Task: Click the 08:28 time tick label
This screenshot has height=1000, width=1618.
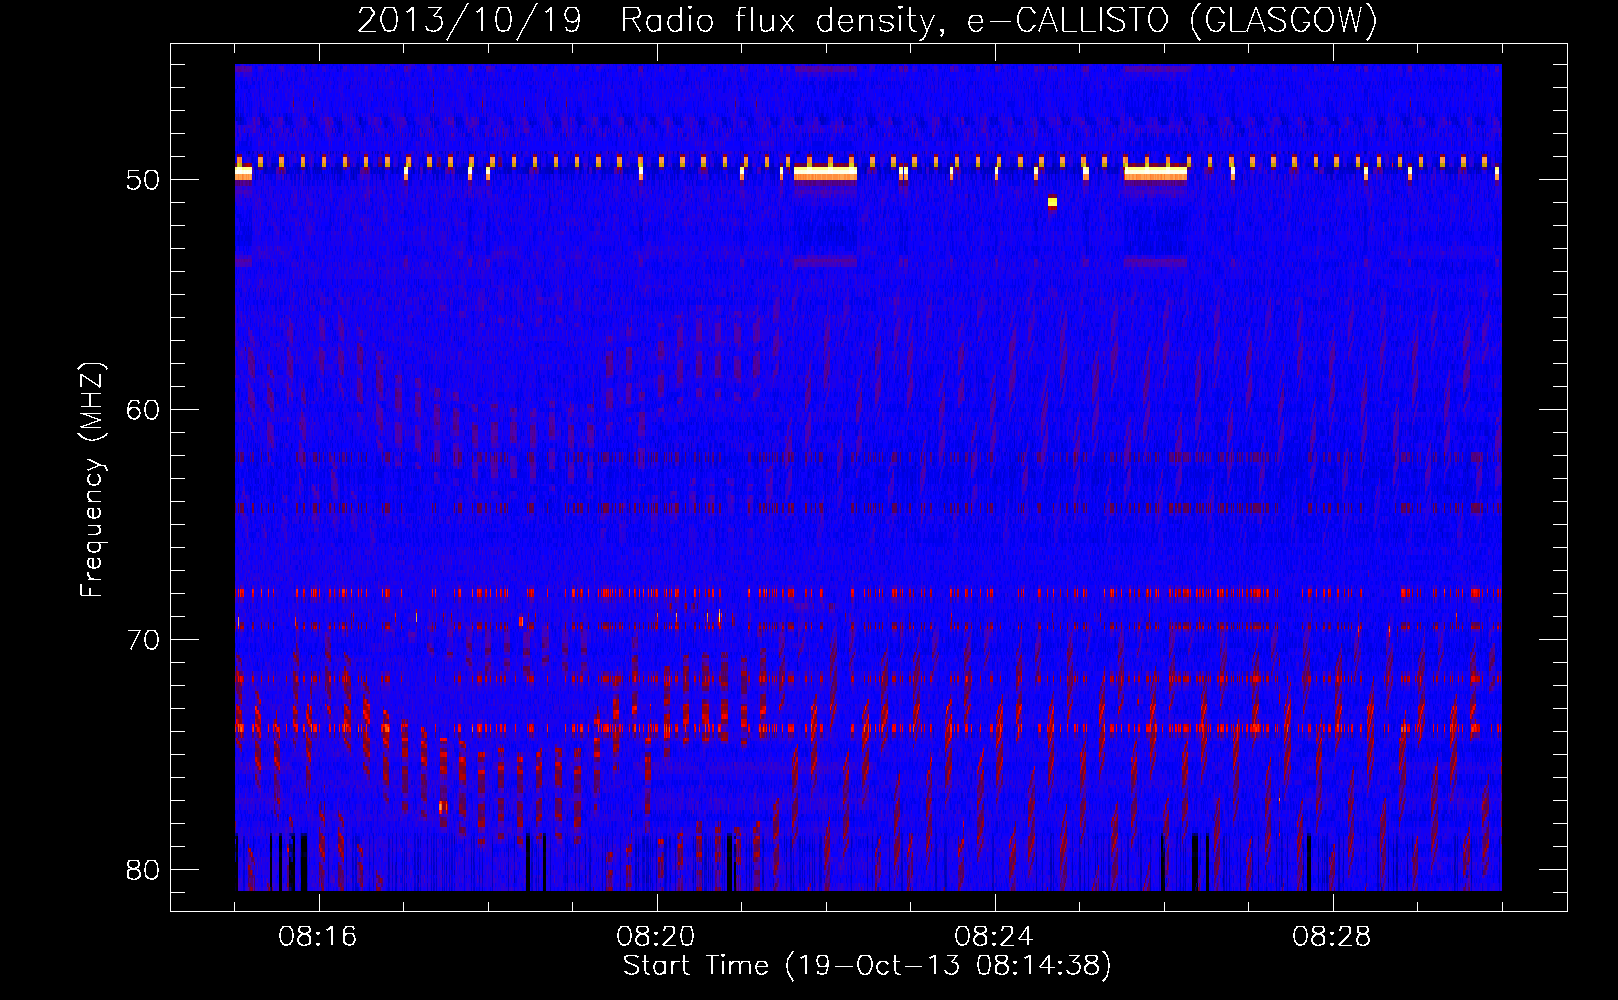Action: (x=1332, y=937)
